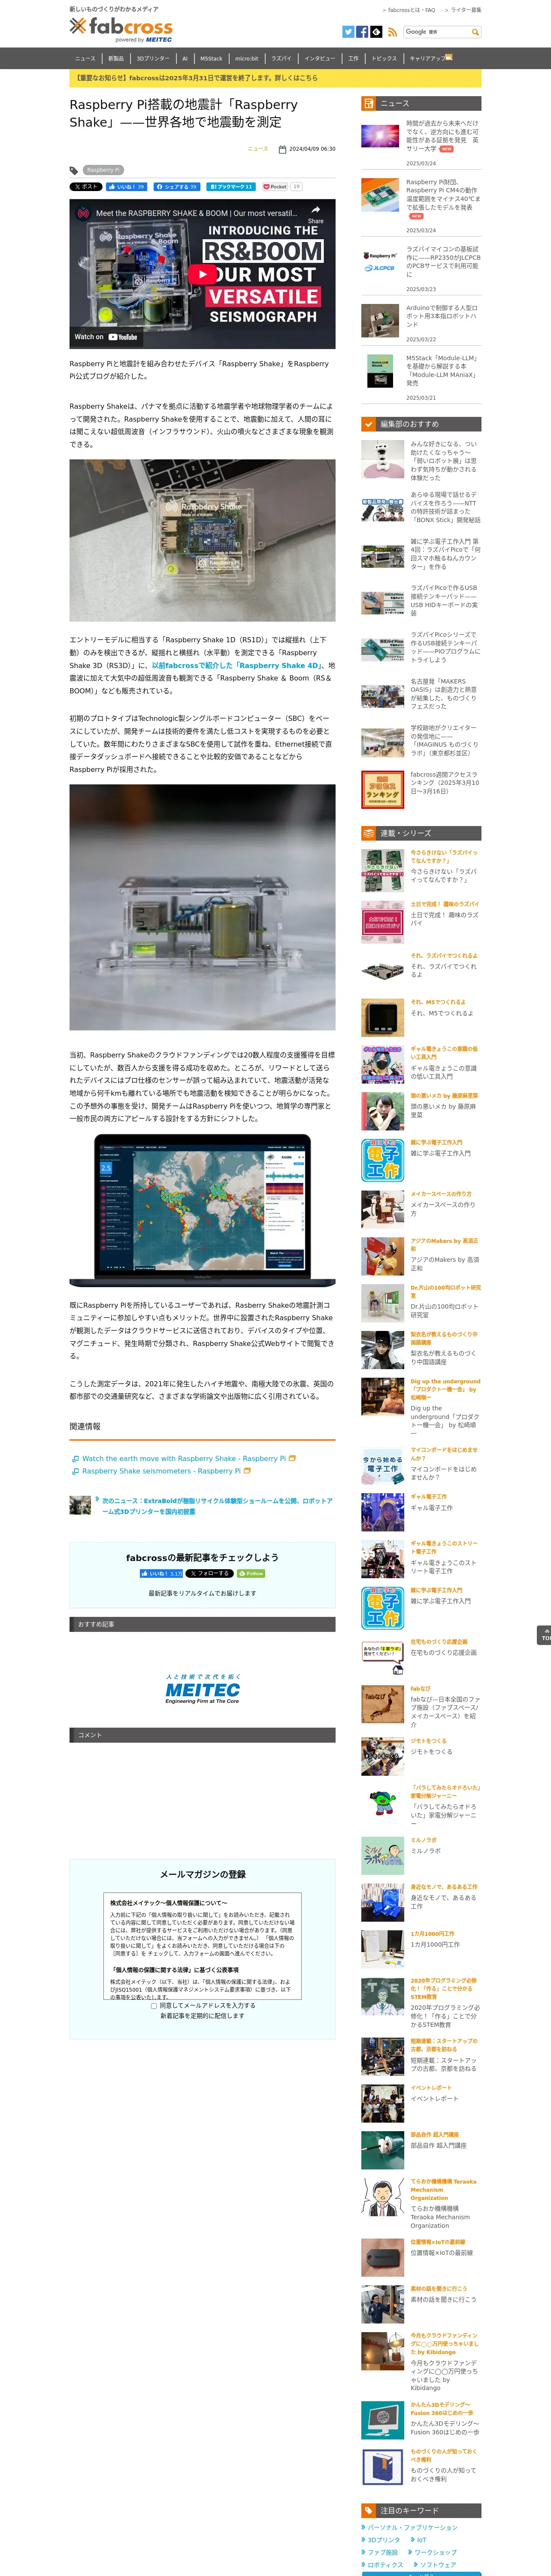The image size is (551, 2576).
Task: Click green Feedly Follow button
Action: [x=251, y=1573]
